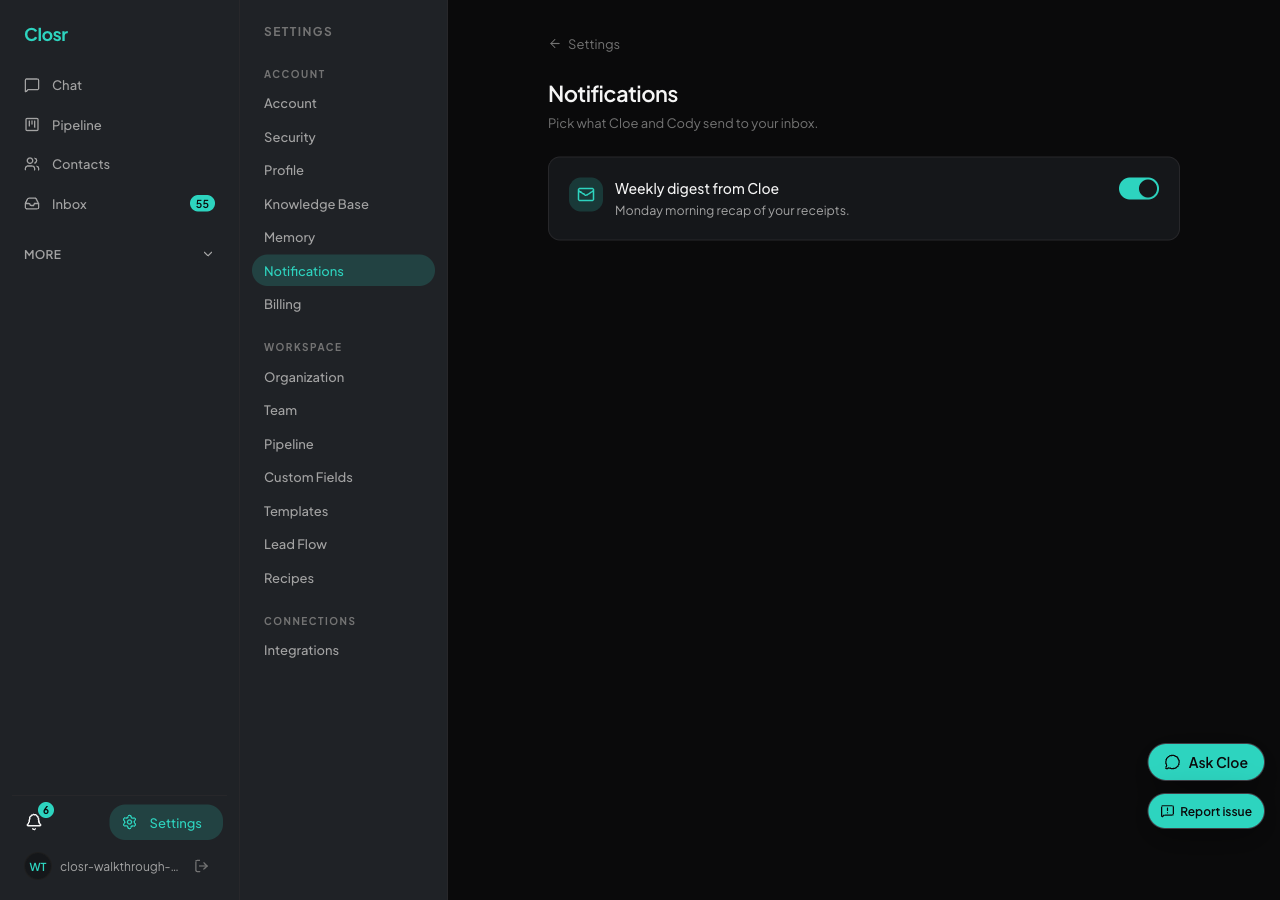Open Integrations under Connections
This screenshot has width=1280, height=900.
[343, 650]
